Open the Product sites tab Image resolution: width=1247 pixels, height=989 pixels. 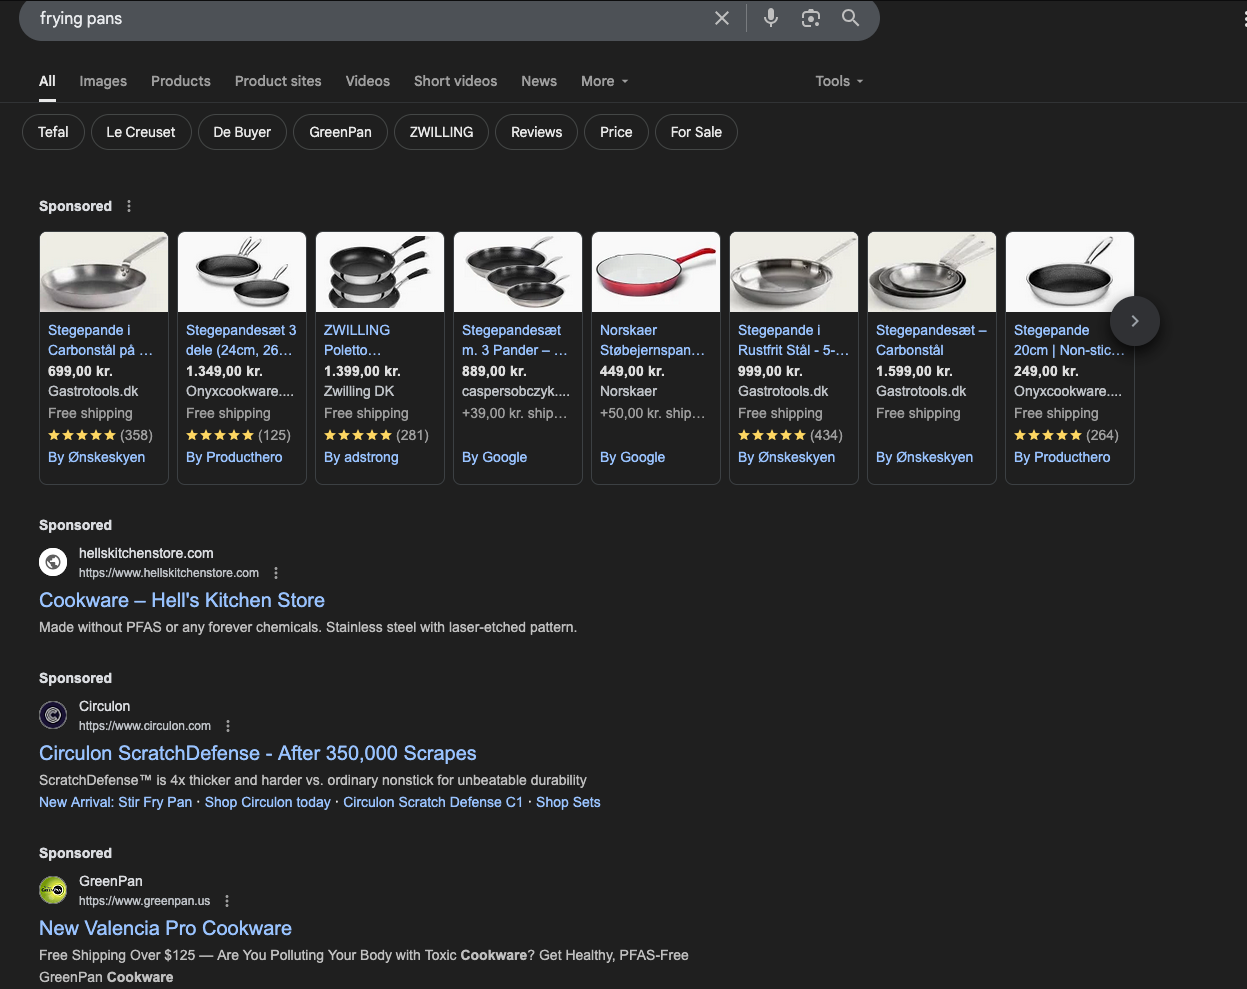click(278, 81)
